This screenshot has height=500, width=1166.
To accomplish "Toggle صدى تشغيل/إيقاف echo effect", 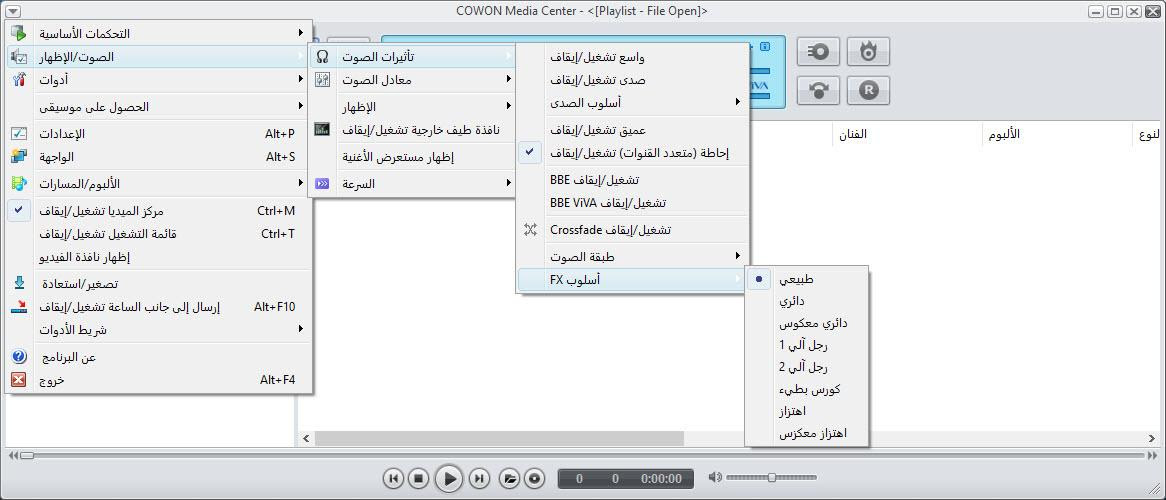I will tap(633, 80).
